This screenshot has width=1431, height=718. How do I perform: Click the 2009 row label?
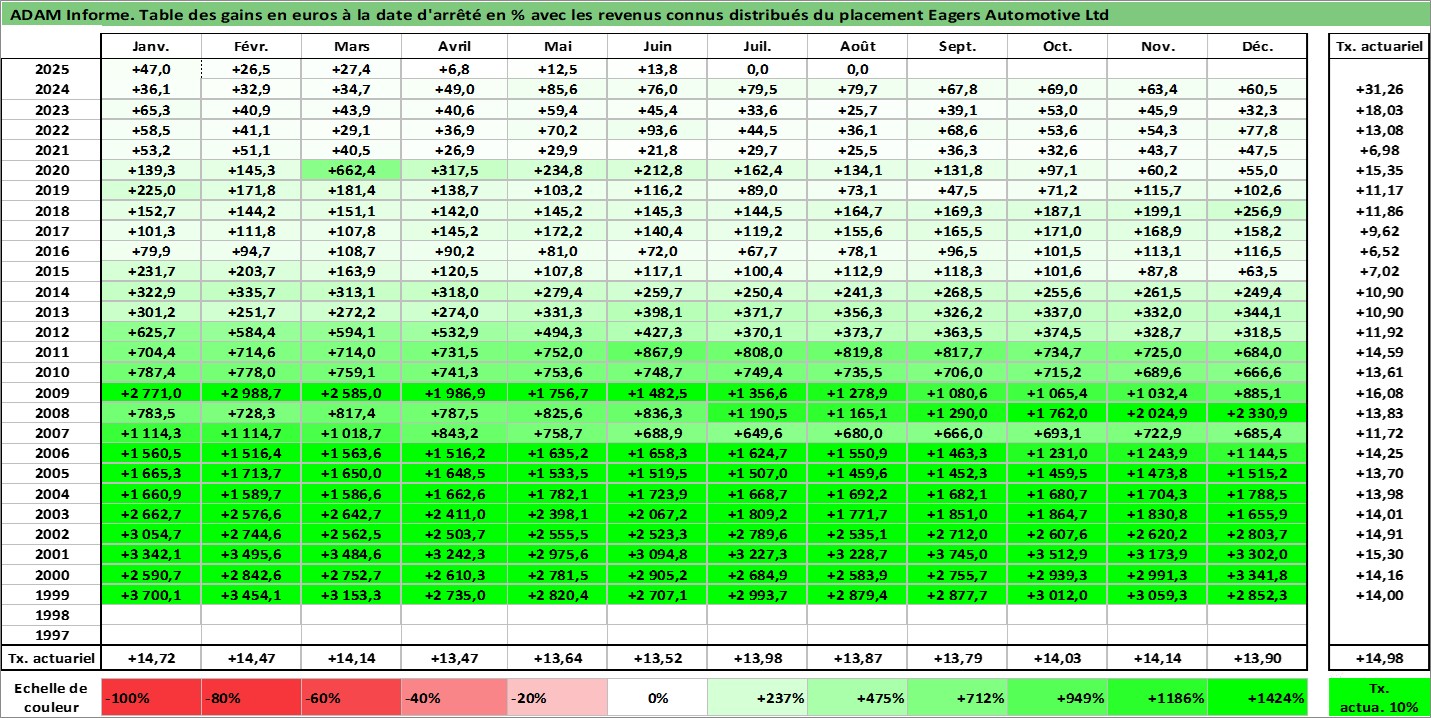(x=51, y=393)
